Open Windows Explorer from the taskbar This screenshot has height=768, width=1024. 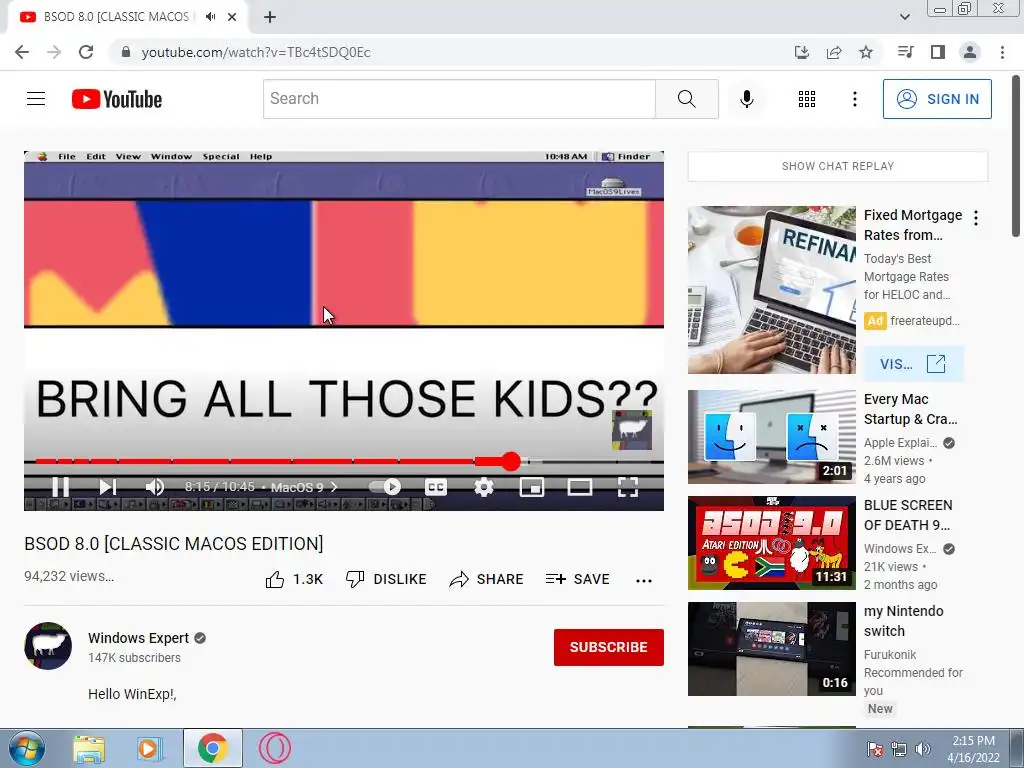(x=88, y=748)
